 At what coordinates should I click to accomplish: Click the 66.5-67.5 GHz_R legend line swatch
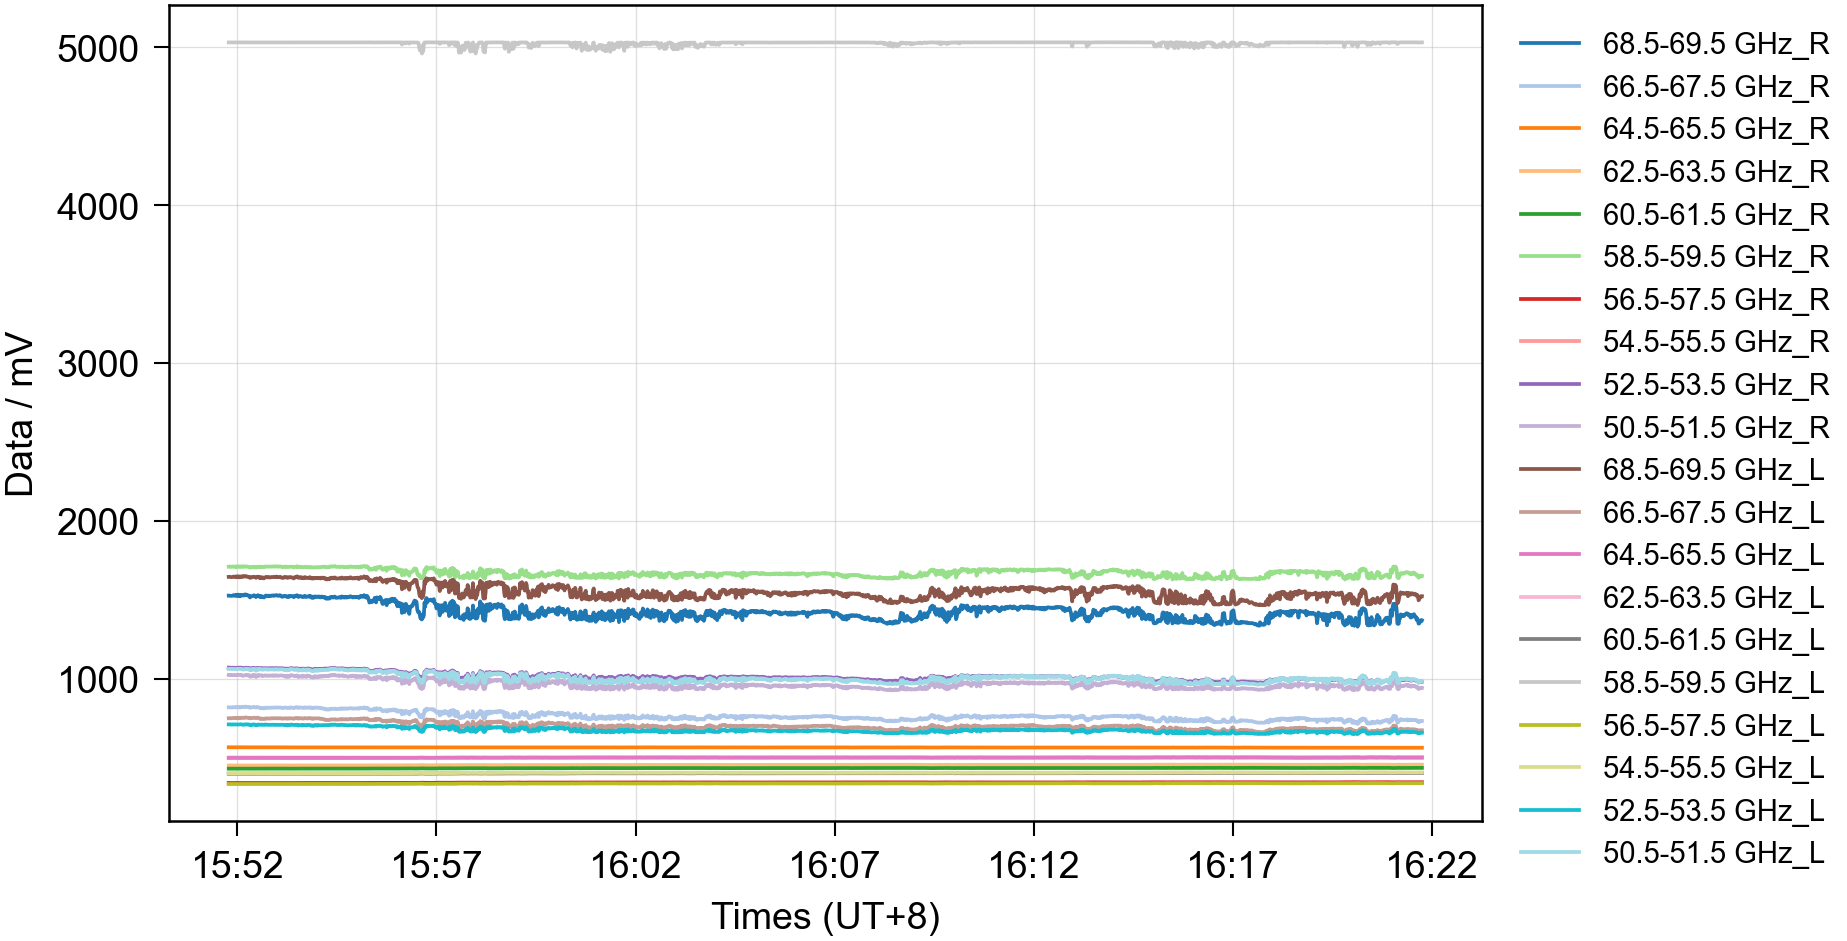point(1549,87)
